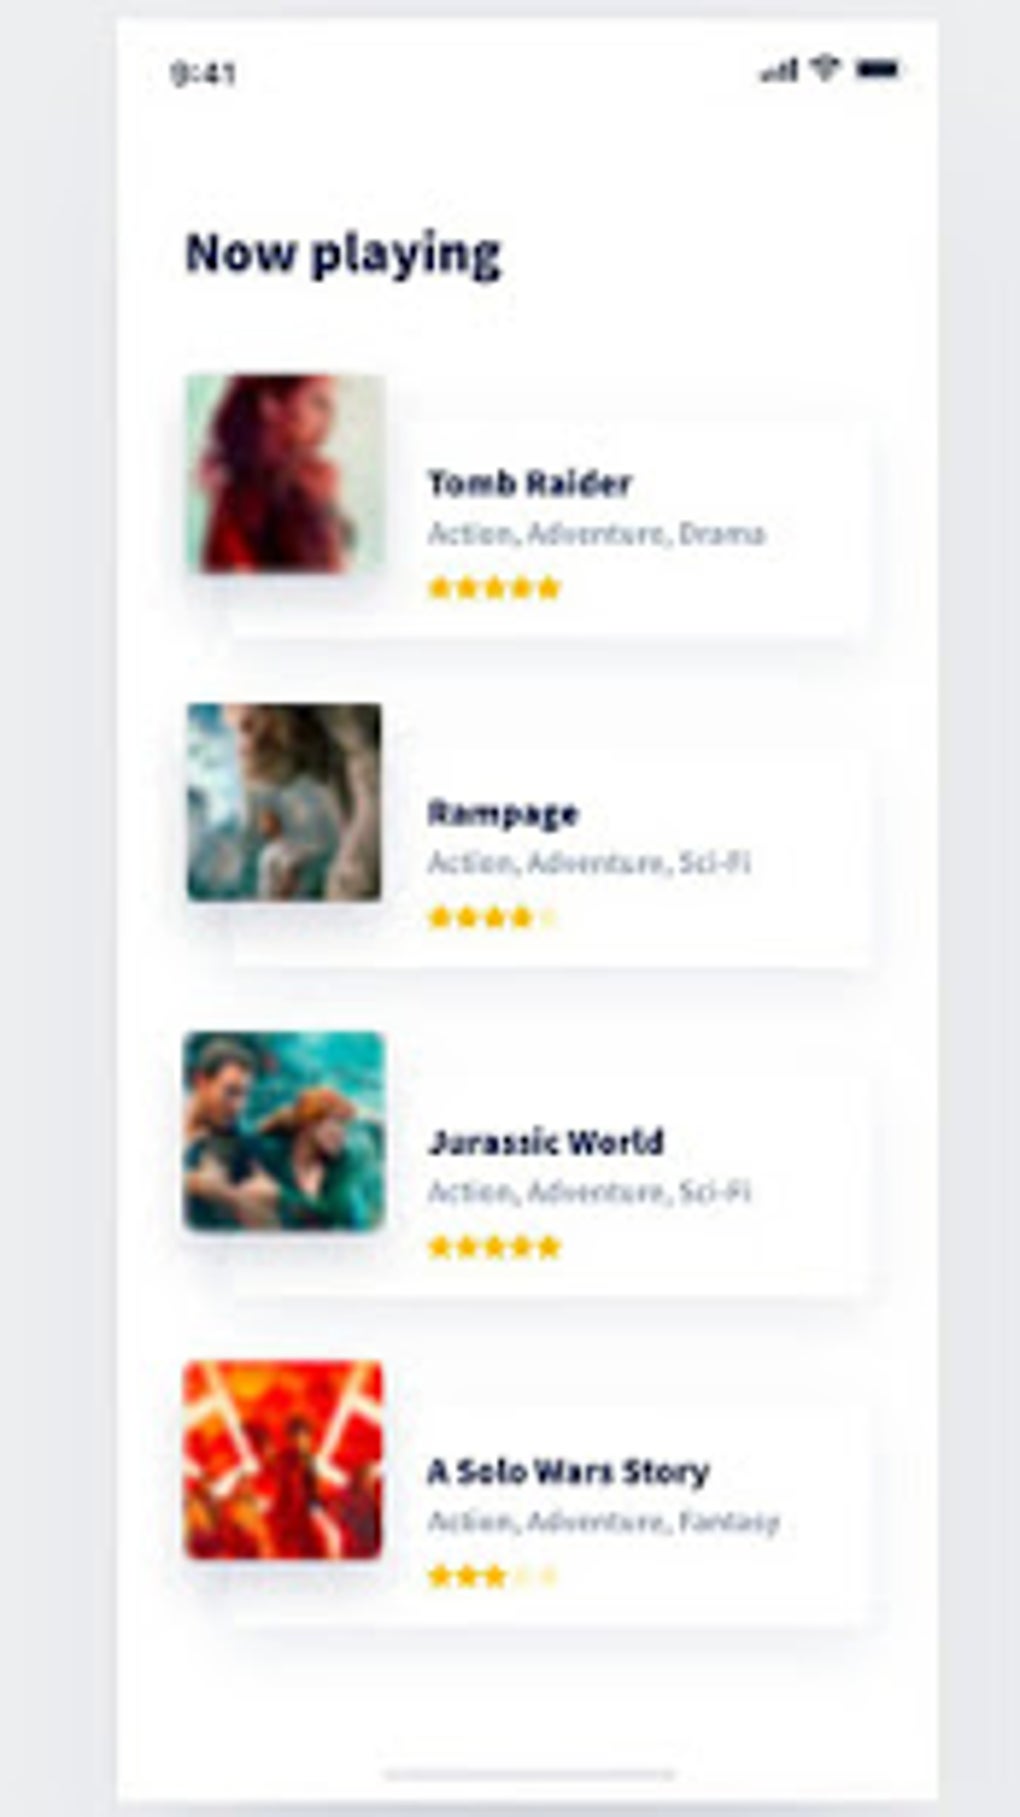The width and height of the screenshot is (1020, 1817).
Task: Open the Rampage title link
Action: pyautogui.click(x=503, y=814)
